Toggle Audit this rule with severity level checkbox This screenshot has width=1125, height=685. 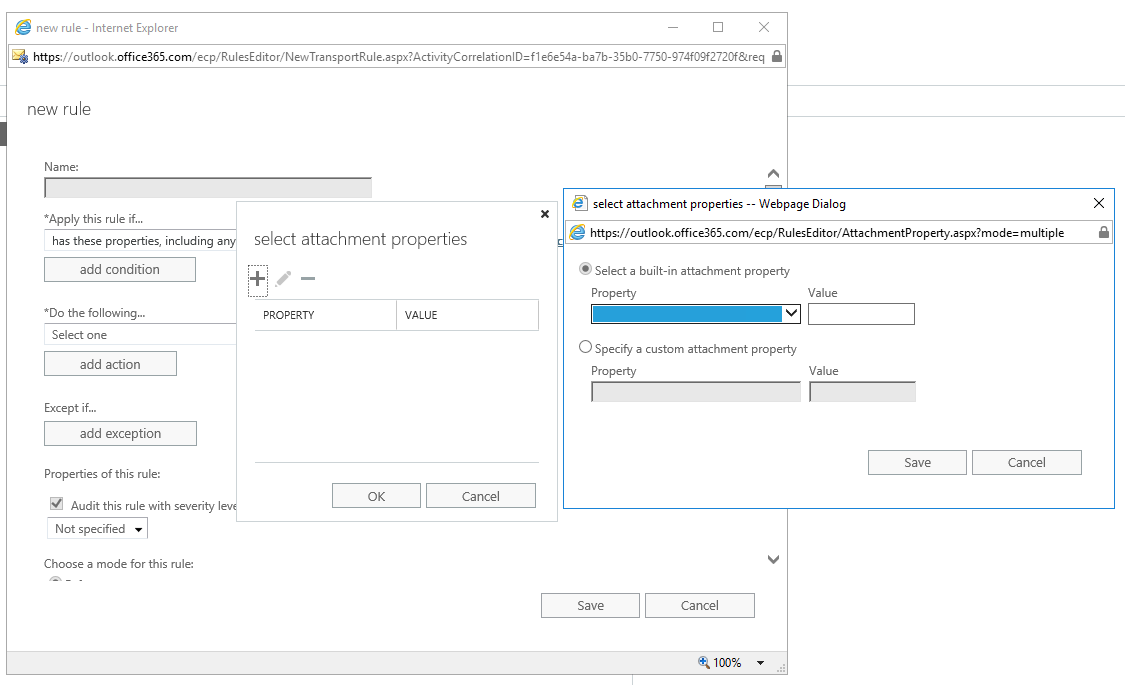(x=57, y=504)
